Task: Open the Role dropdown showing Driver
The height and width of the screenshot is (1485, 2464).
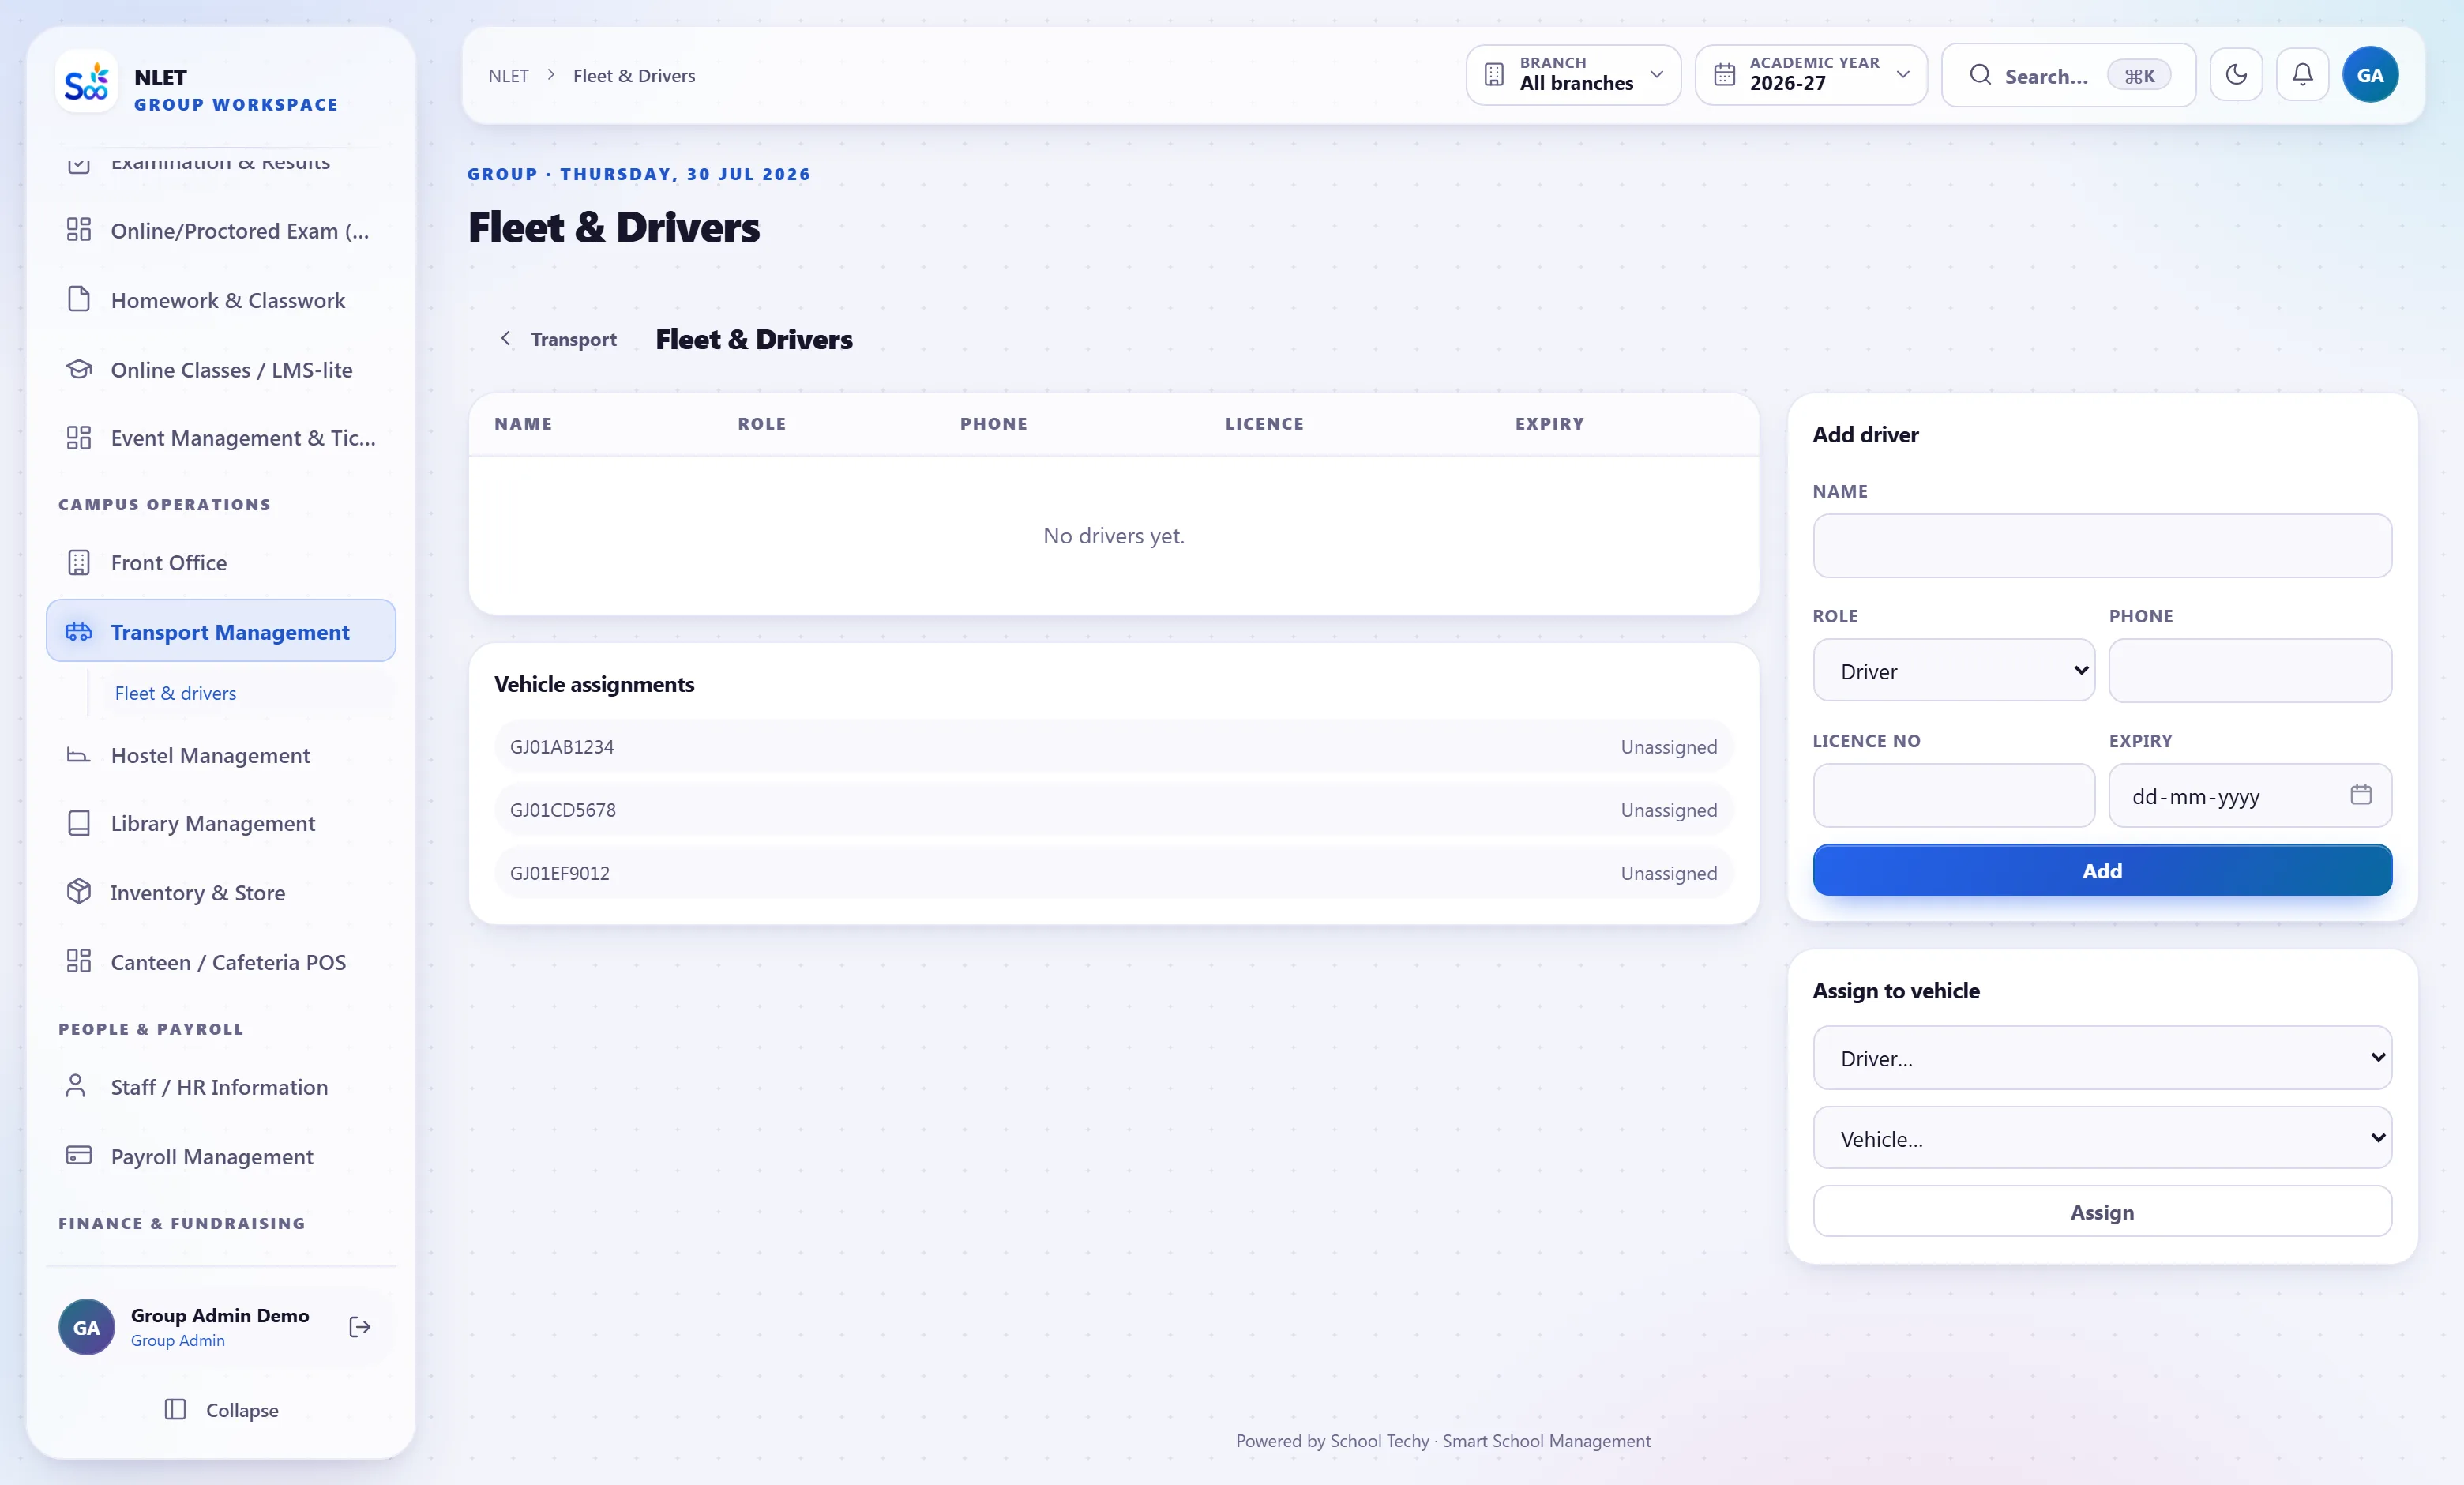Action: coord(1953,671)
